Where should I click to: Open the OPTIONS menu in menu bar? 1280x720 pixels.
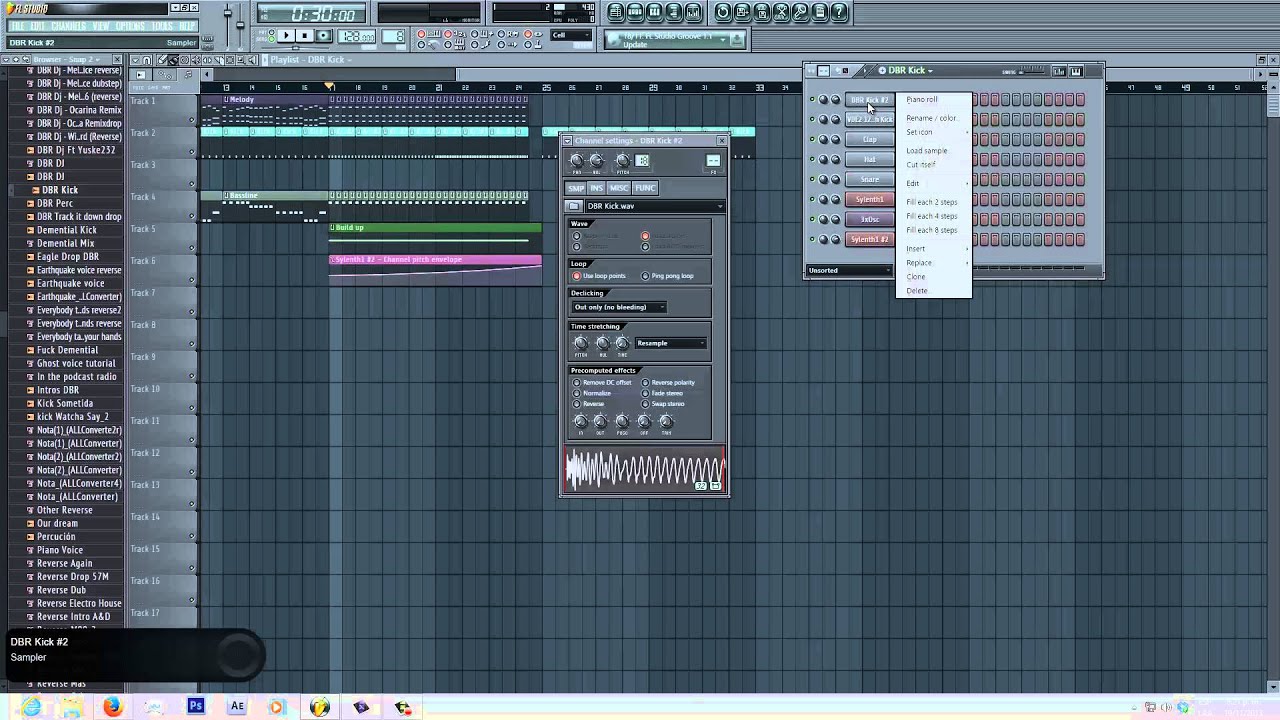(x=130, y=26)
